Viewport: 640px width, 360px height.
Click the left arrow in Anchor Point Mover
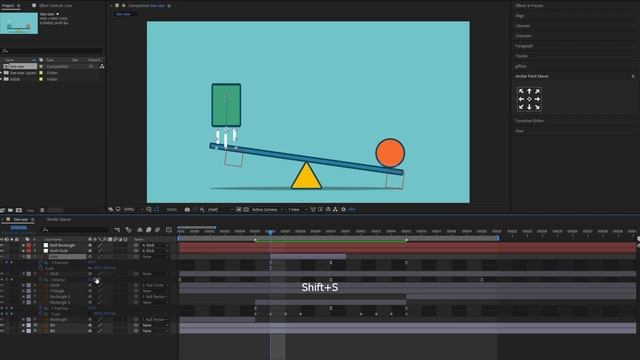(x=521, y=99)
